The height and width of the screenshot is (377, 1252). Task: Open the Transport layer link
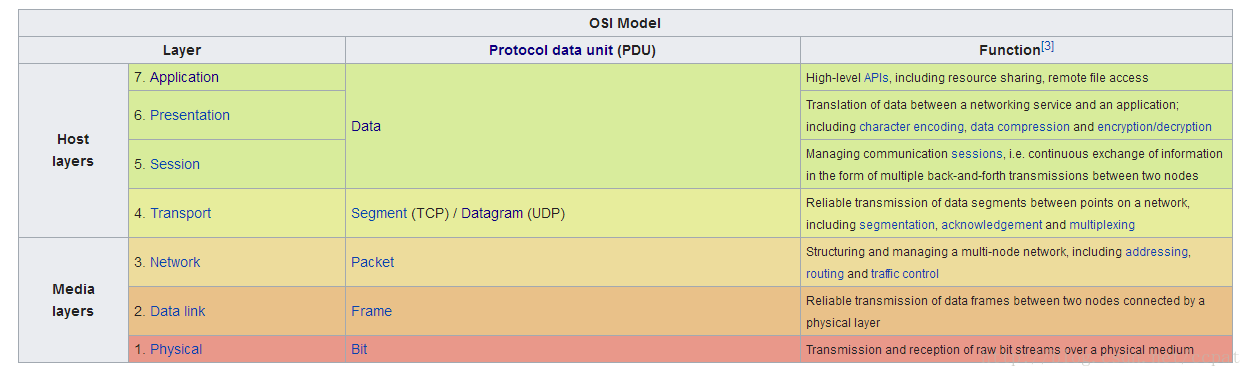pos(180,213)
